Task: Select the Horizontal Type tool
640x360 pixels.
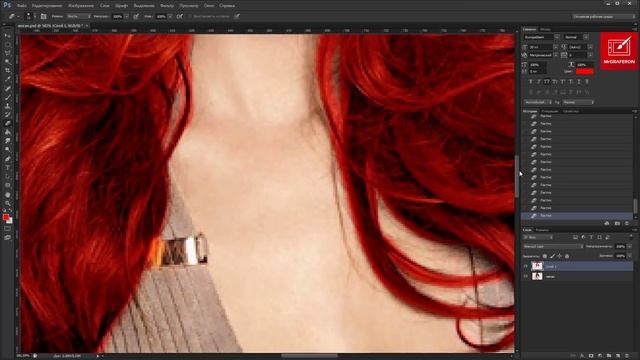Action: pyautogui.click(x=7, y=168)
